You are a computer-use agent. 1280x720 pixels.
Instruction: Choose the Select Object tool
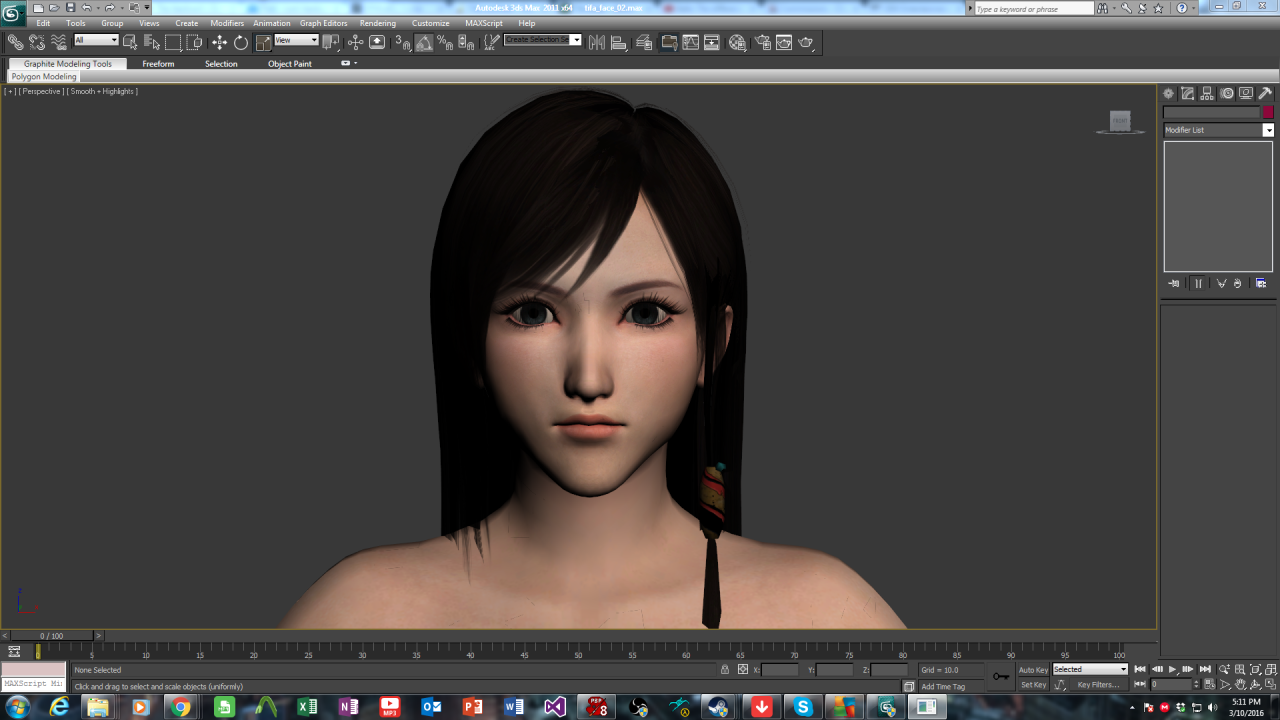pos(130,42)
